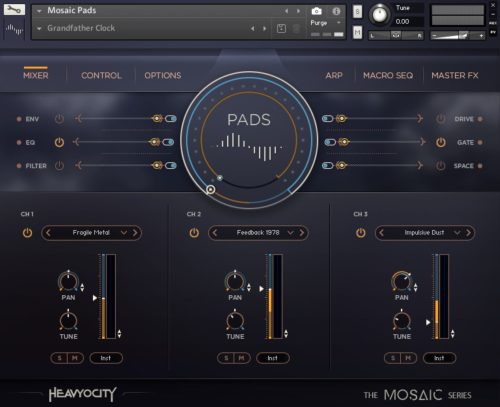Go to previous snapshot before Grandfather Clock

tap(253, 29)
